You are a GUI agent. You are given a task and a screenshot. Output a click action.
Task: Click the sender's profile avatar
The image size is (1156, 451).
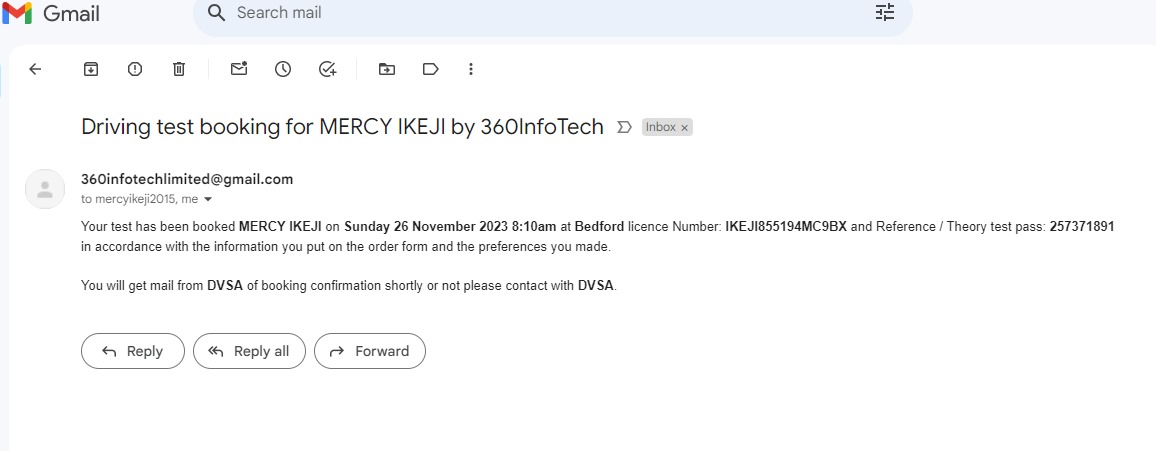pyautogui.click(x=44, y=189)
